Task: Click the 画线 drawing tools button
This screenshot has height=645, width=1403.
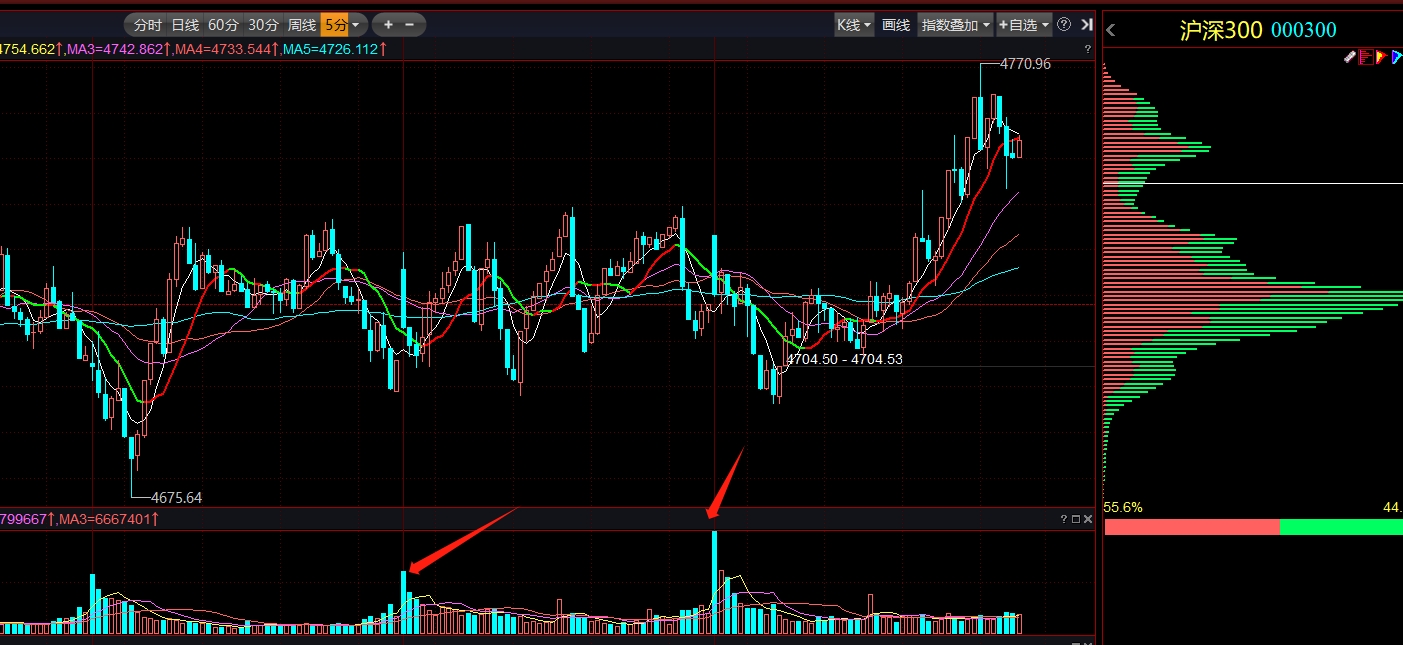Action: pyautogui.click(x=896, y=25)
